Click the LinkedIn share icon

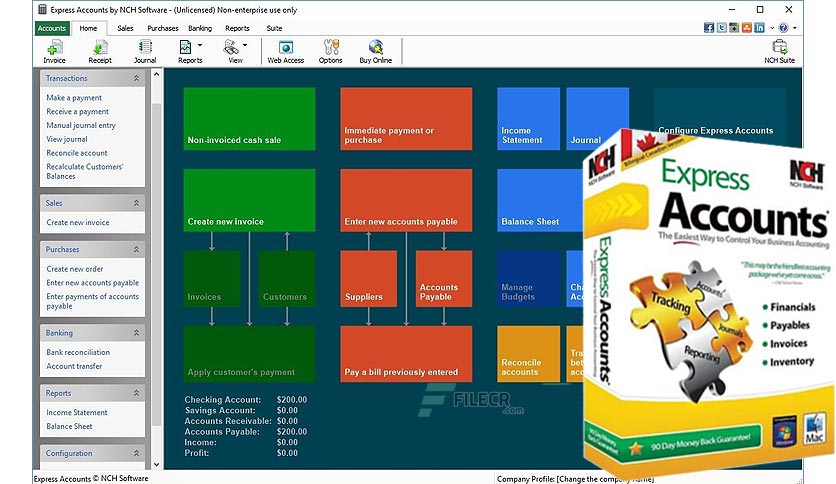point(759,28)
